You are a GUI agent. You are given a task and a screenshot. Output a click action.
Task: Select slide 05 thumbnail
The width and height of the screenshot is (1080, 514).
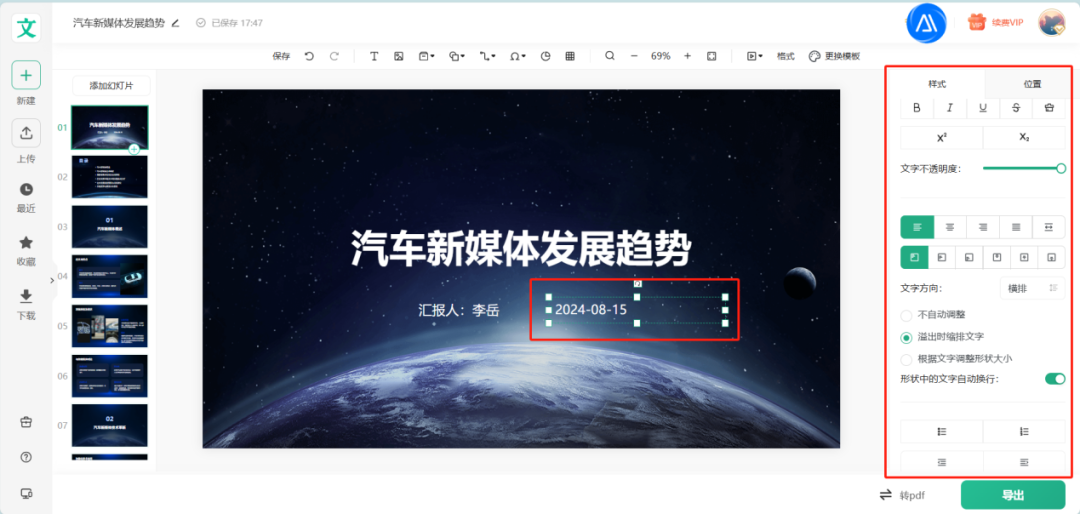pos(110,326)
